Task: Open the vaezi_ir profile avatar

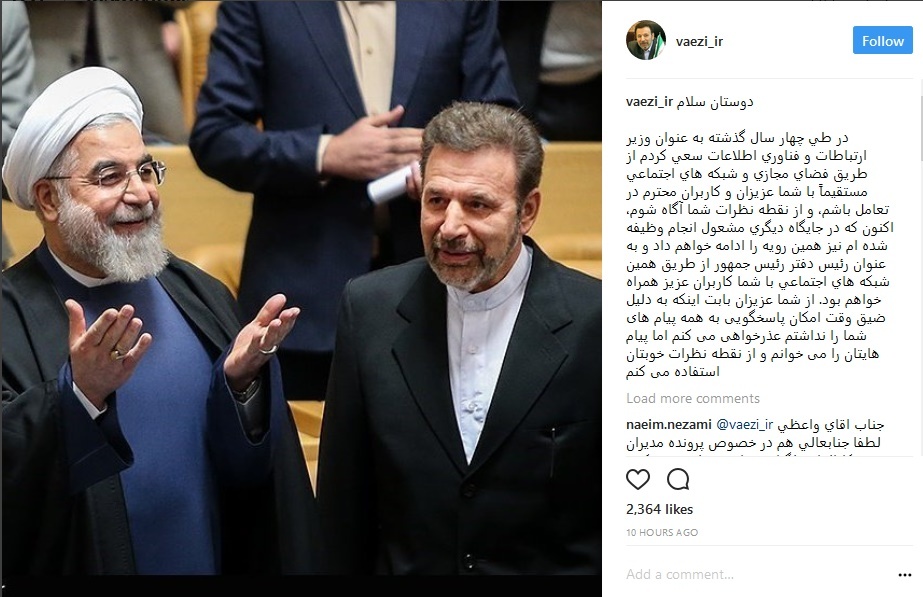Action: coord(646,41)
